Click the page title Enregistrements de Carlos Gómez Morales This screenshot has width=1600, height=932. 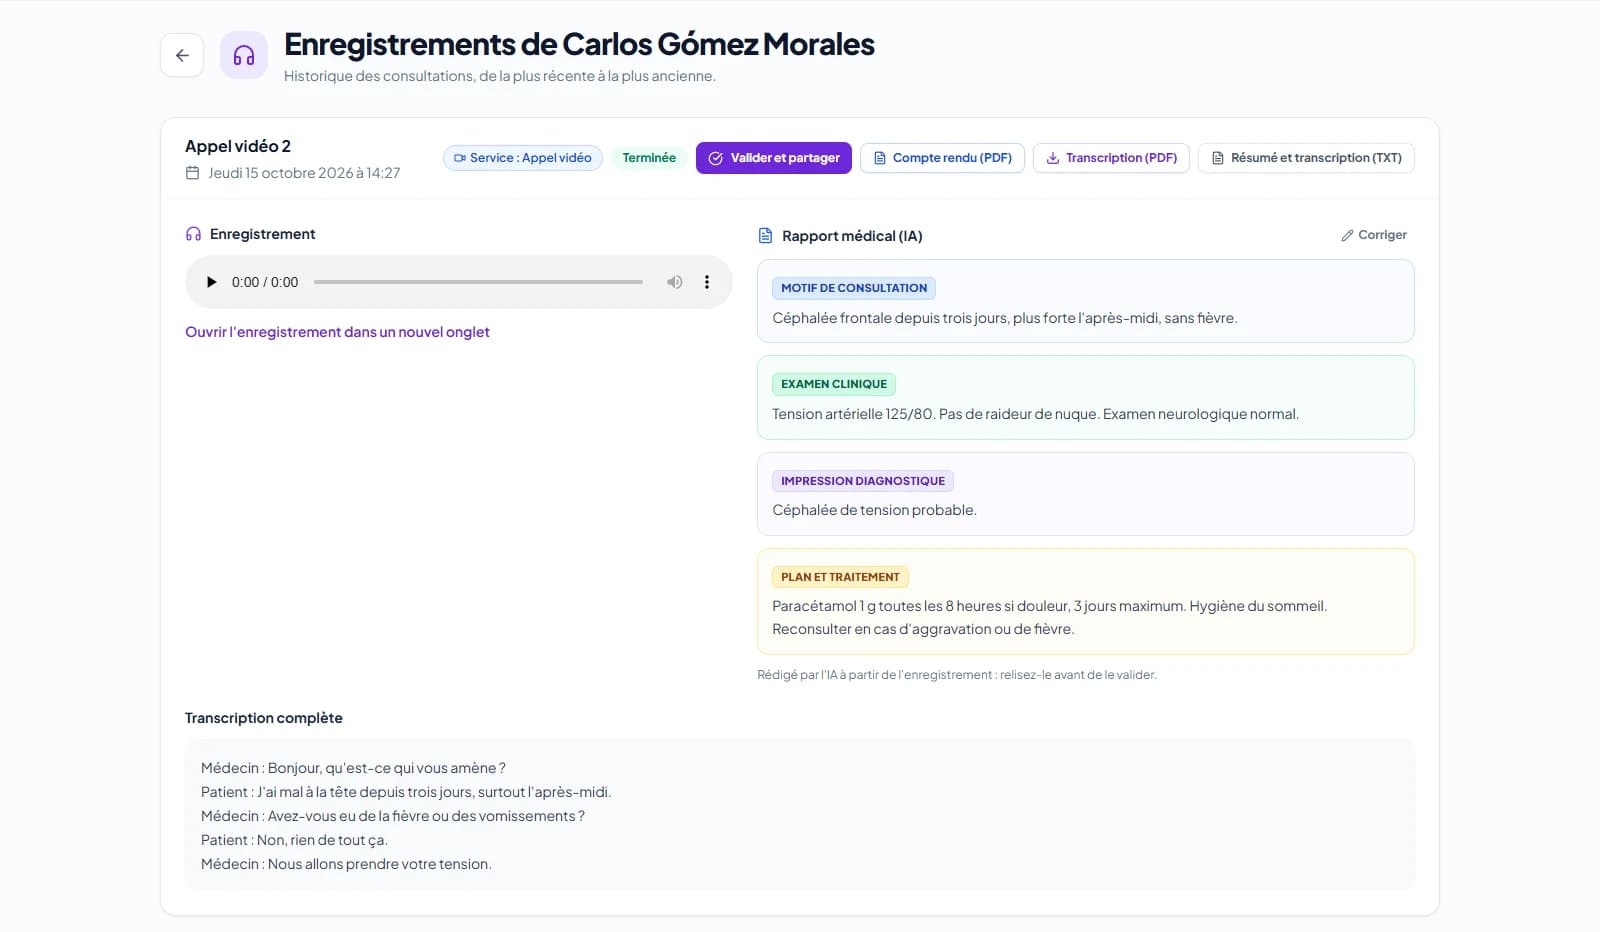point(579,44)
